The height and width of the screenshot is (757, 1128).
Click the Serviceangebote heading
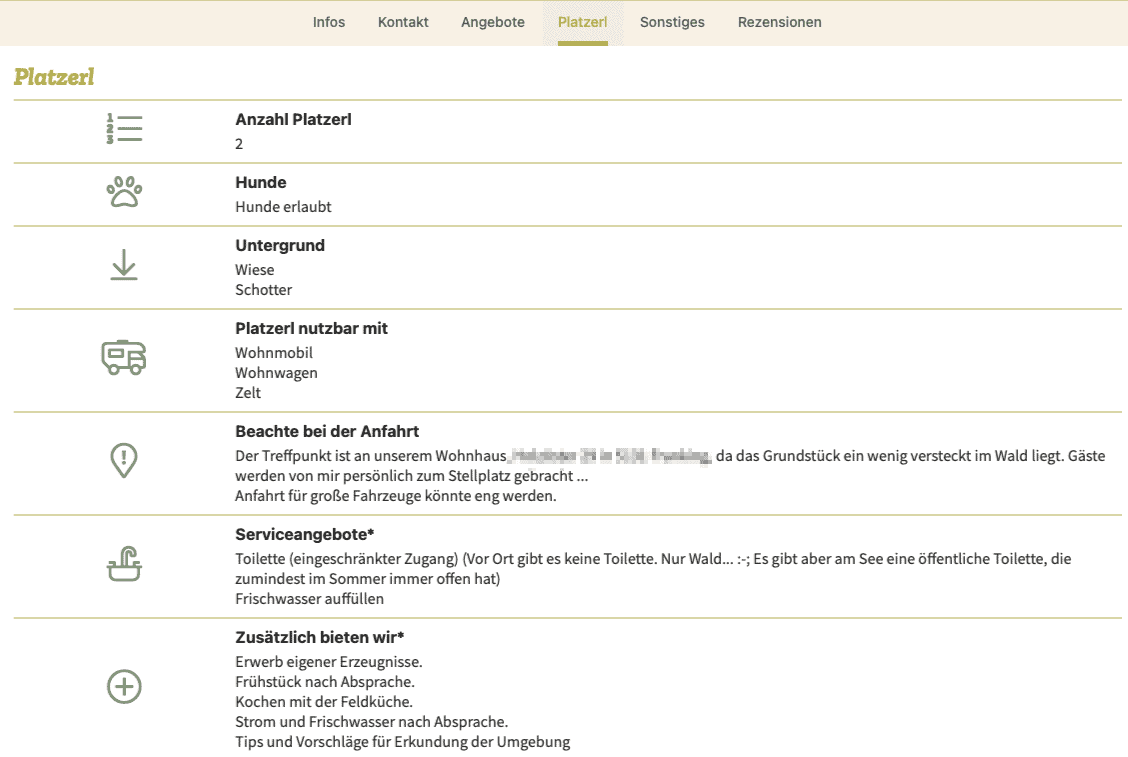coord(304,535)
